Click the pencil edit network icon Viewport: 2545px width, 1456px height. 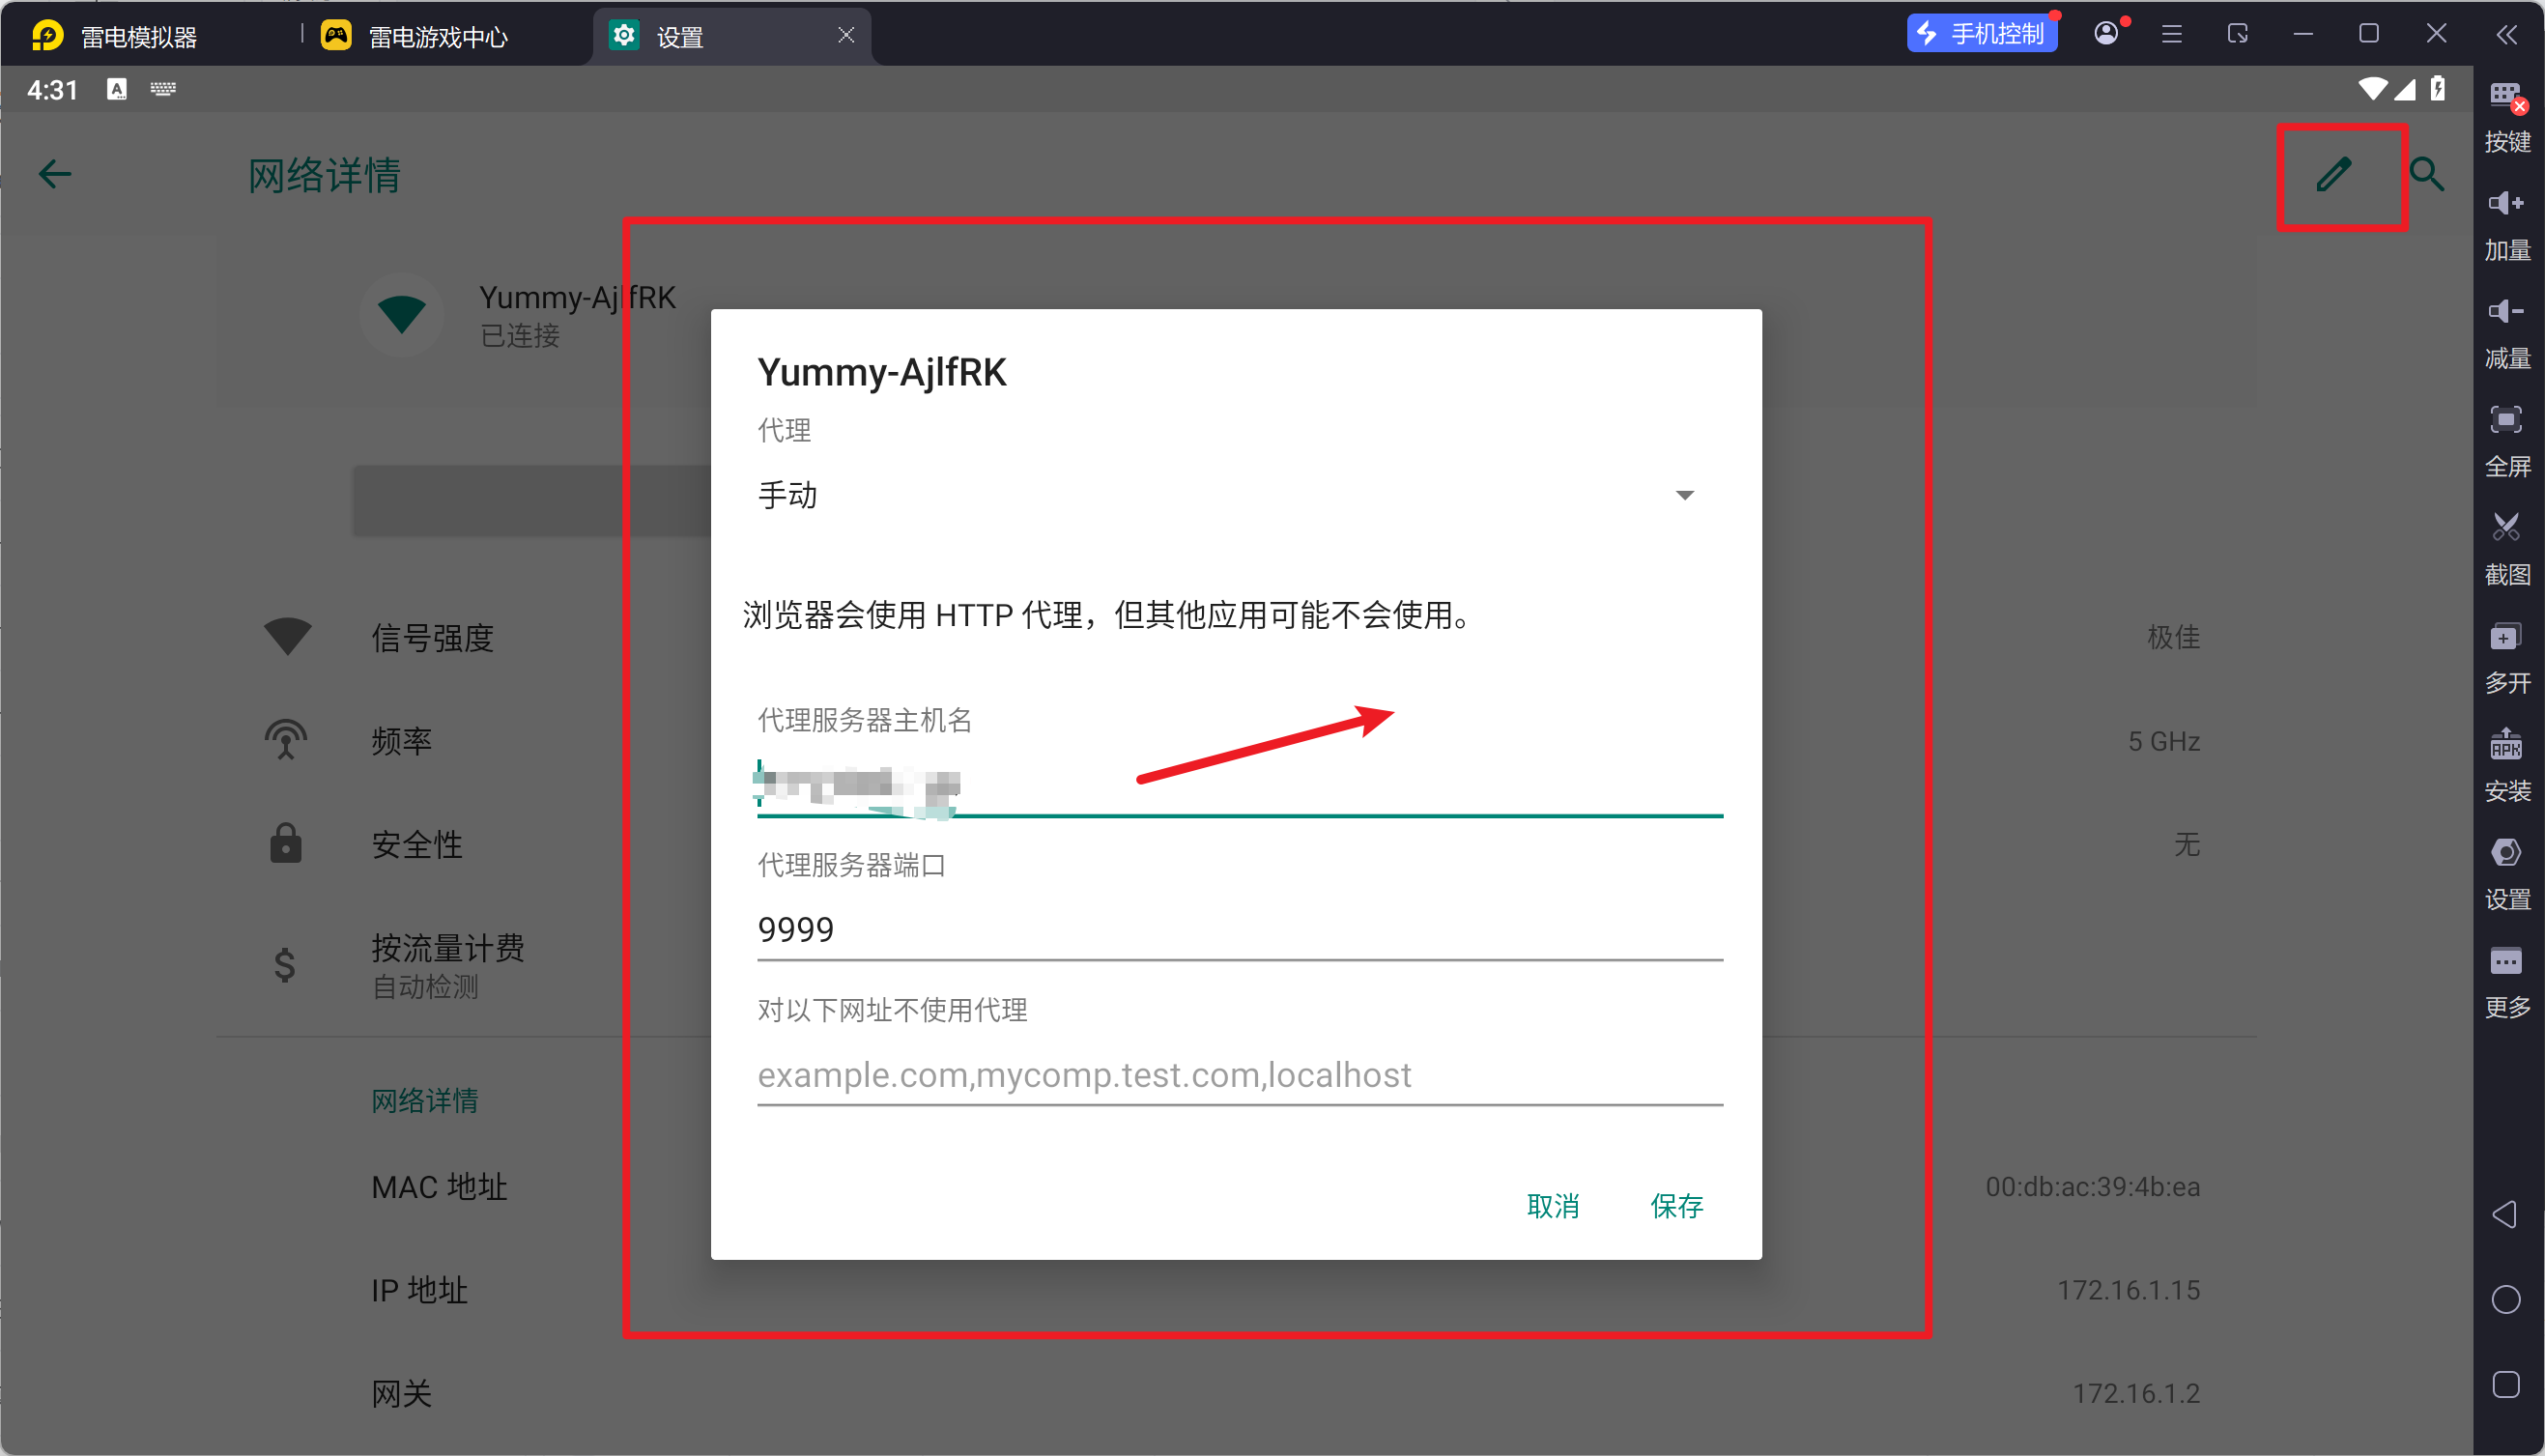(2334, 175)
